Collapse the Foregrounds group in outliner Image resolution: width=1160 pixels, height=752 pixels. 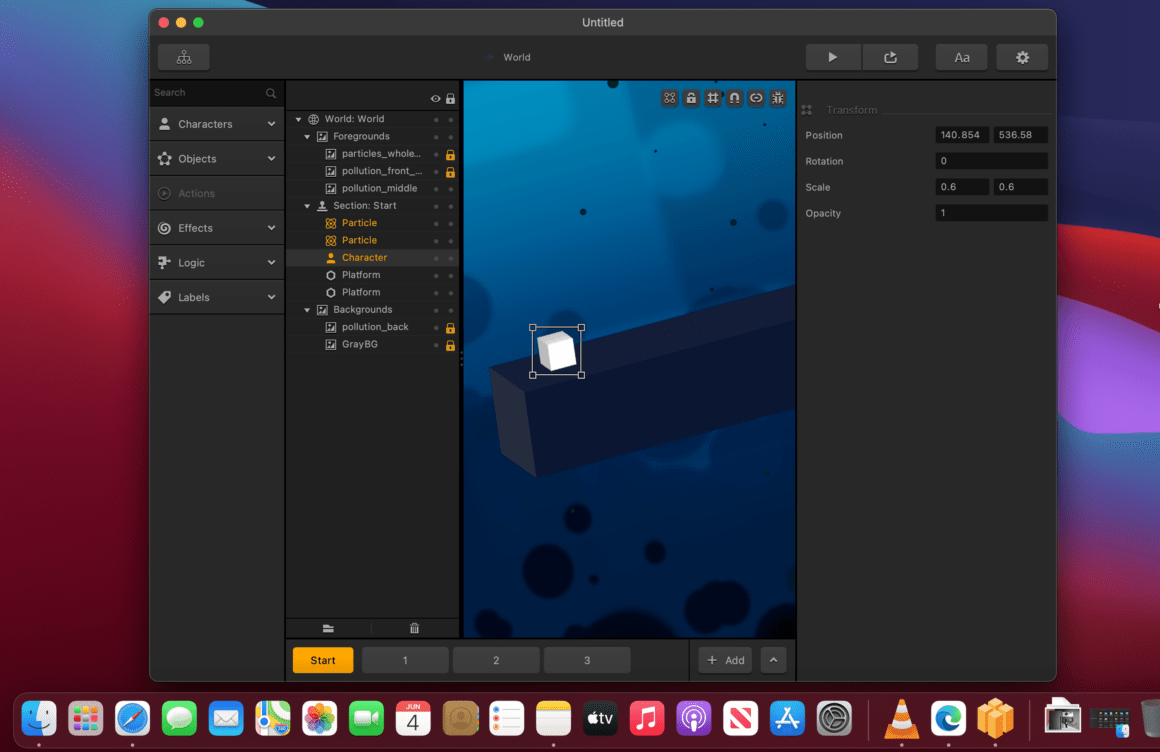coord(307,136)
